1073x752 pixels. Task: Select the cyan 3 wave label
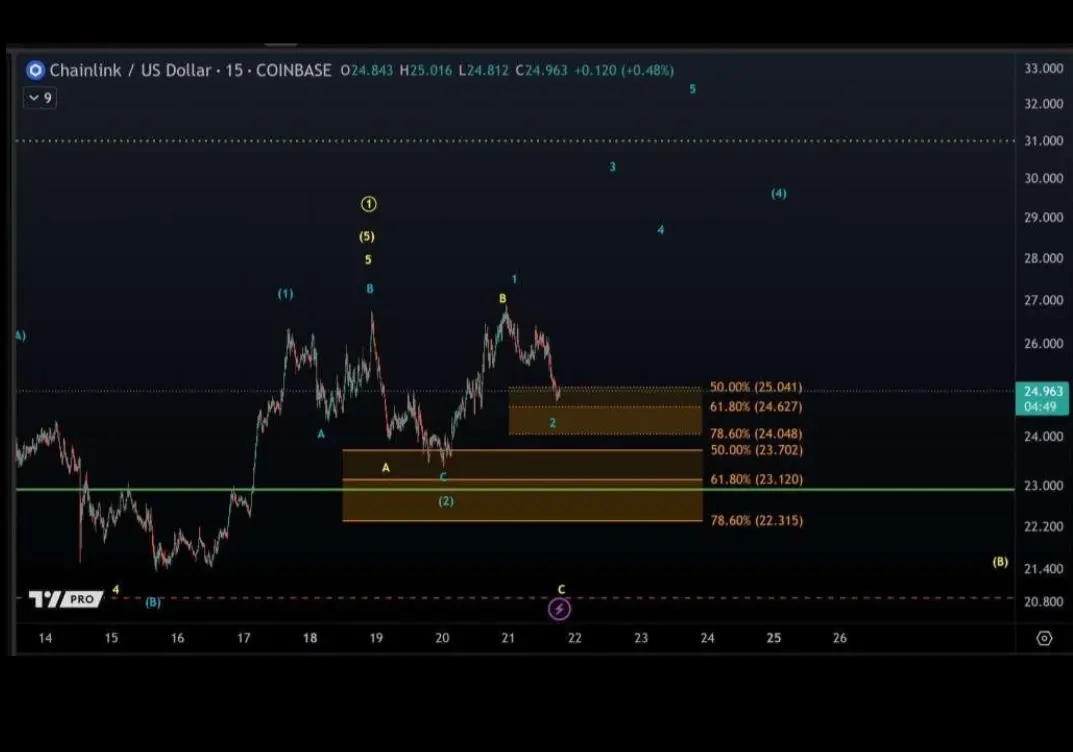click(612, 166)
